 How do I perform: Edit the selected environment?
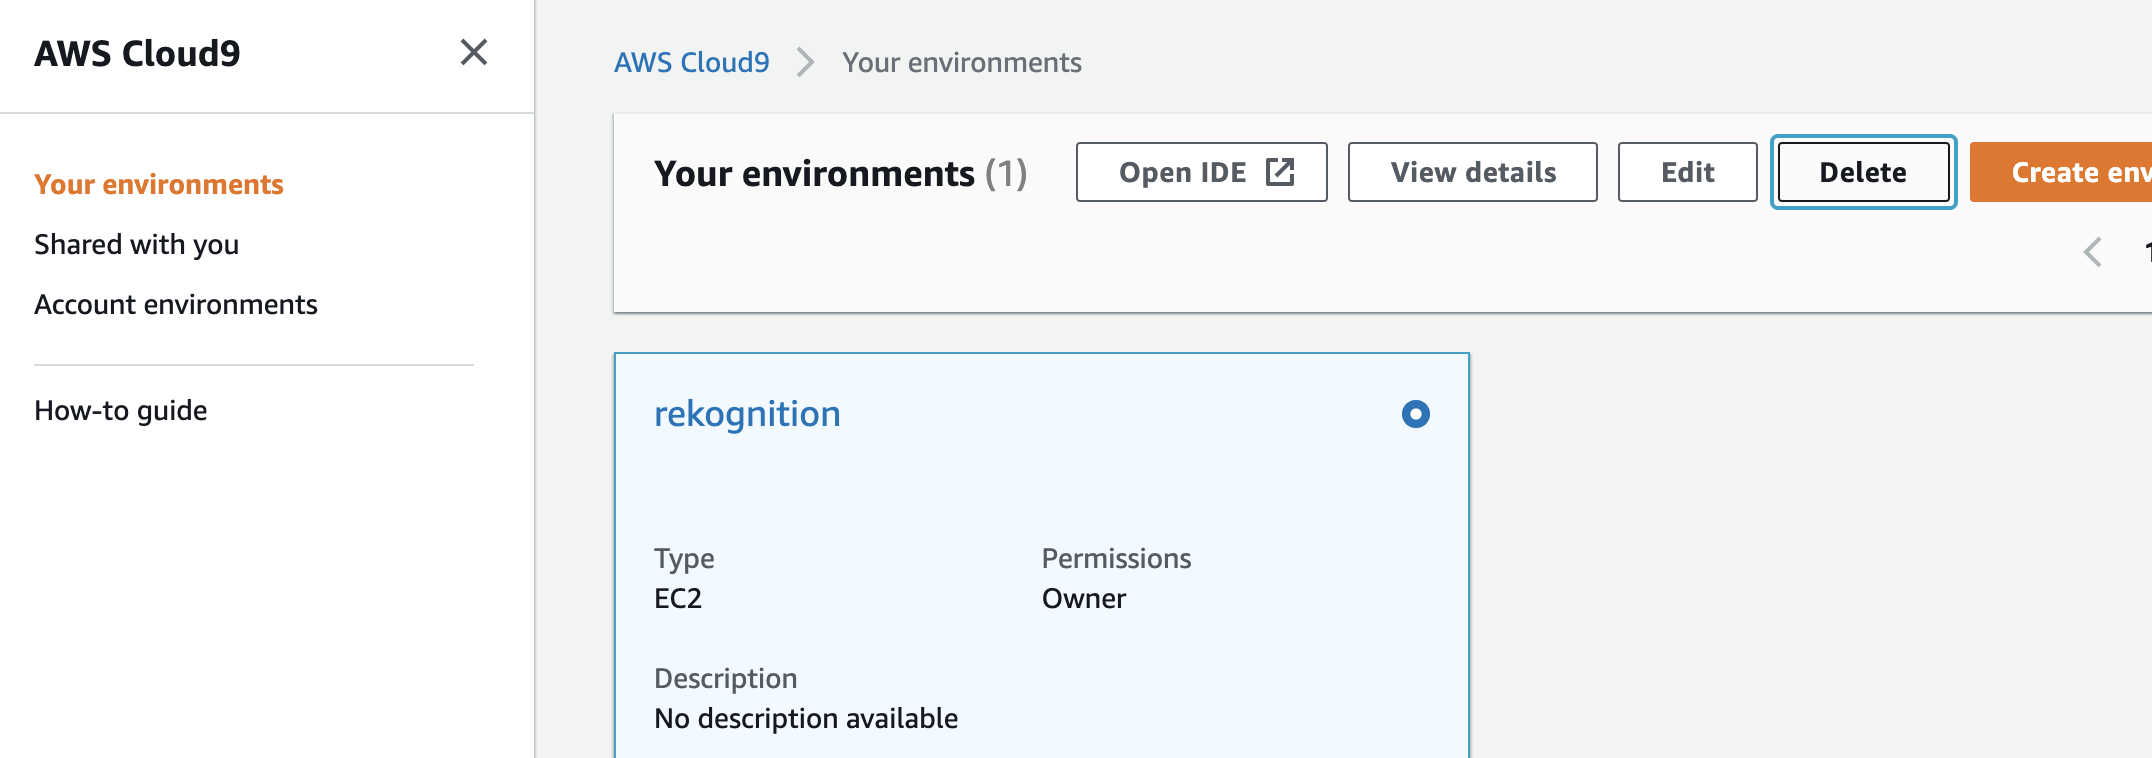[1687, 172]
